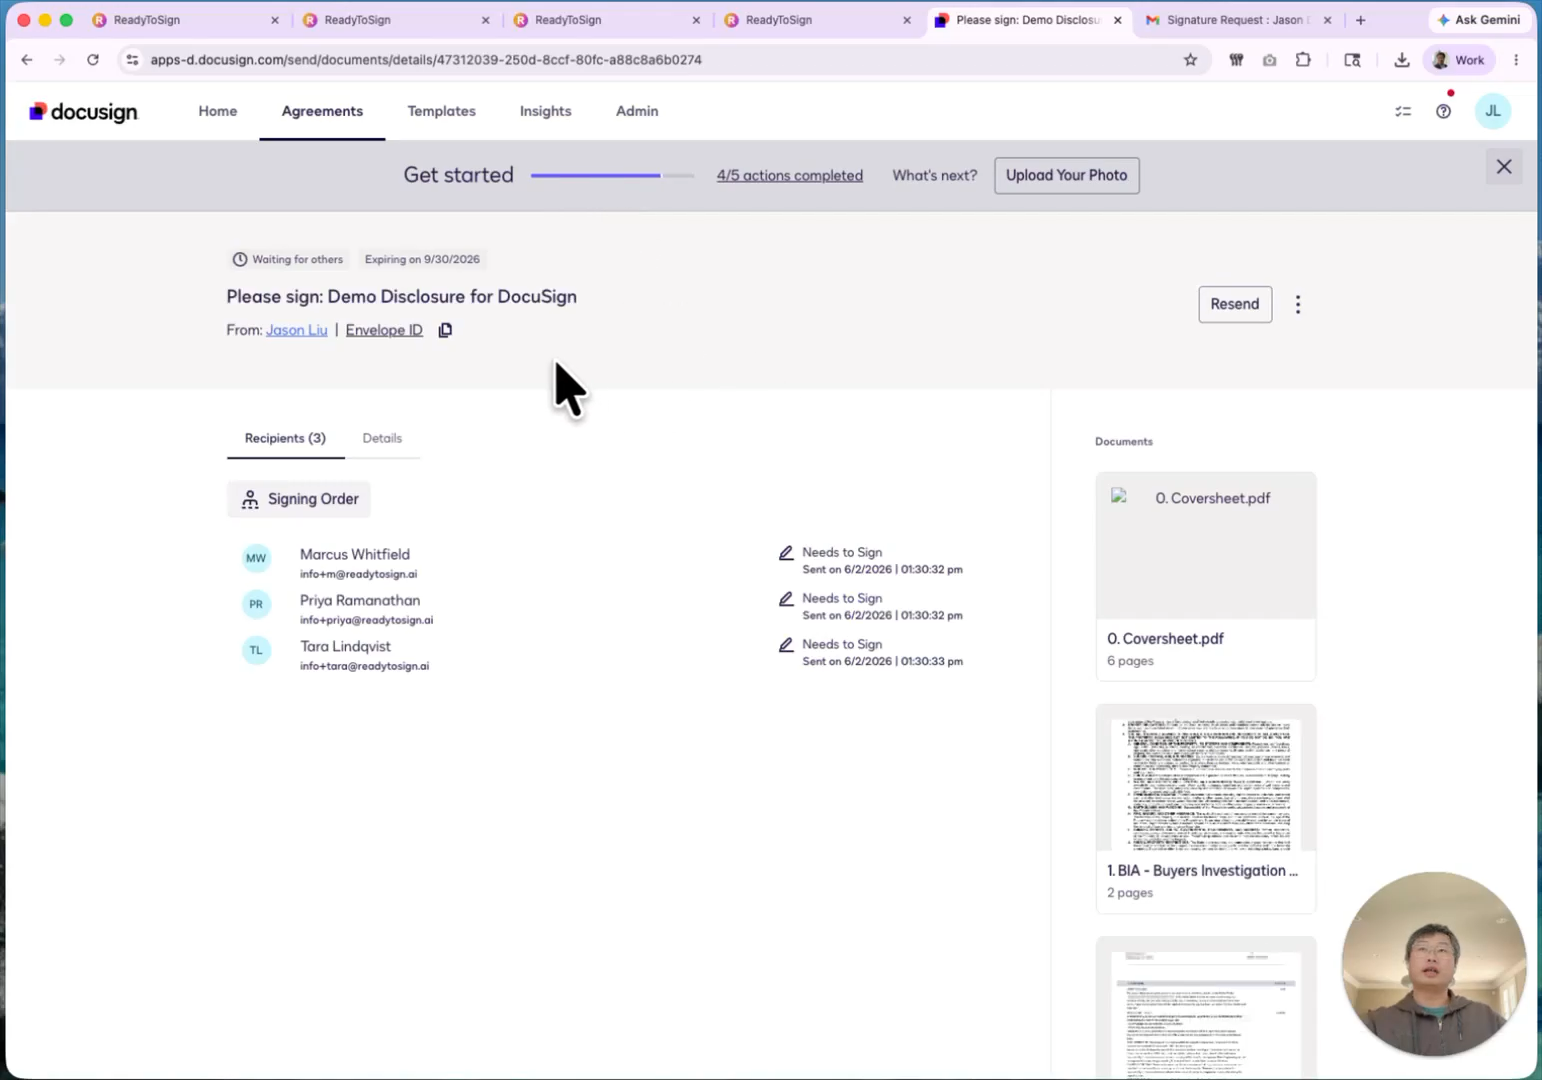Viewport: 1542px width, 1080px height.
Task: Open the Admin menu item
Action: (637, 111)
